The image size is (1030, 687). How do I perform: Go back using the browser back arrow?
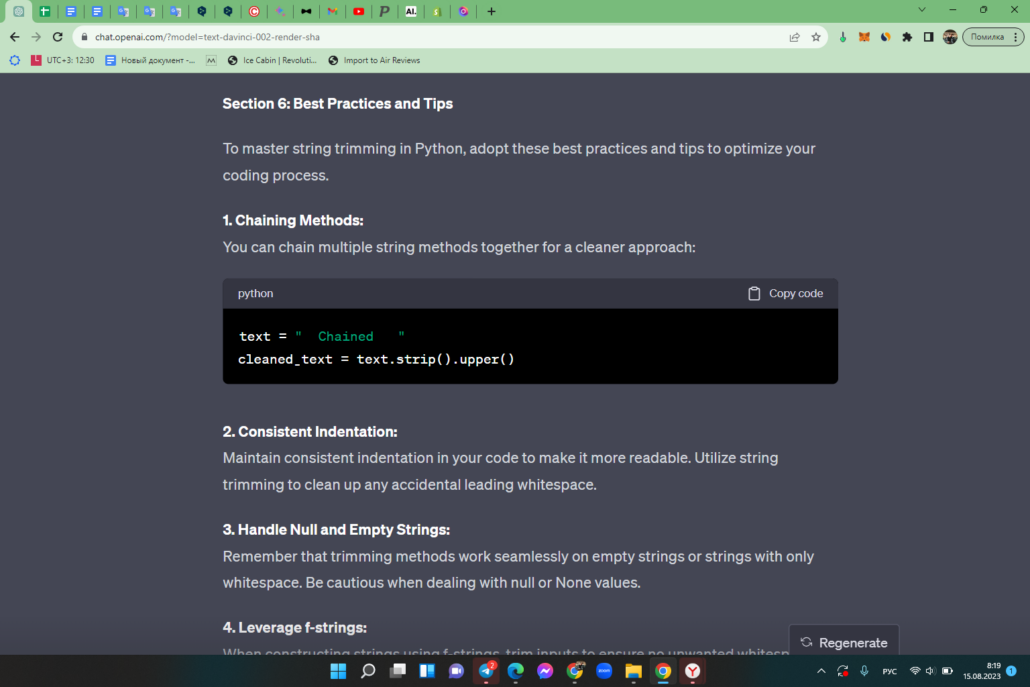14,37
